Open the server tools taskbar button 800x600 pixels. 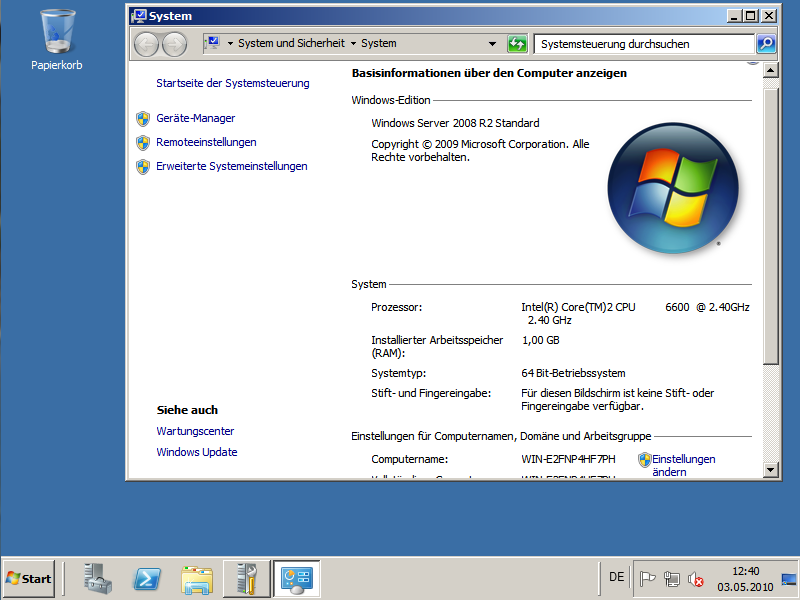[246, 579]
